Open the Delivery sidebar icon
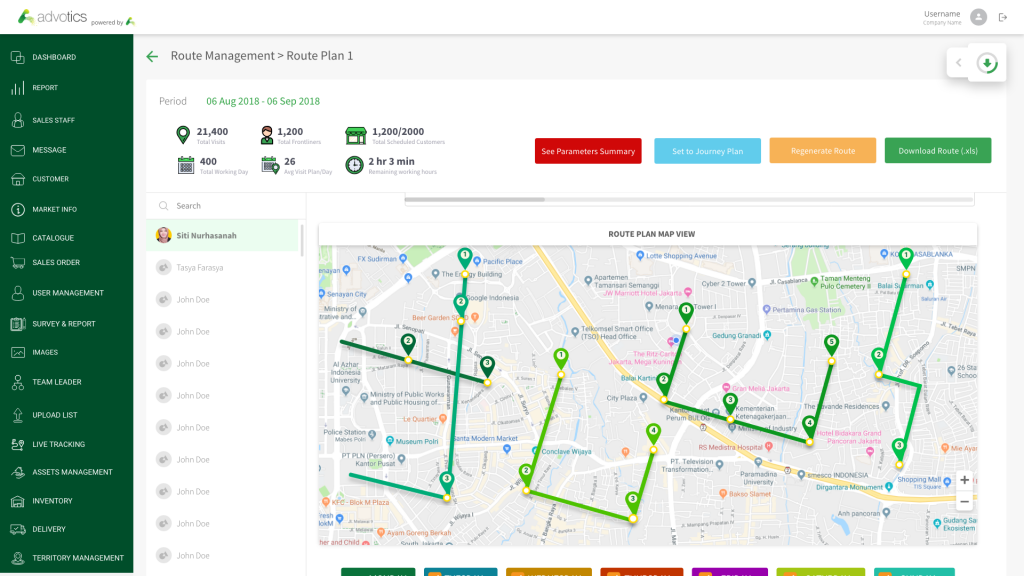Viewport: 1024px width, 576px height. pos(16,529)
